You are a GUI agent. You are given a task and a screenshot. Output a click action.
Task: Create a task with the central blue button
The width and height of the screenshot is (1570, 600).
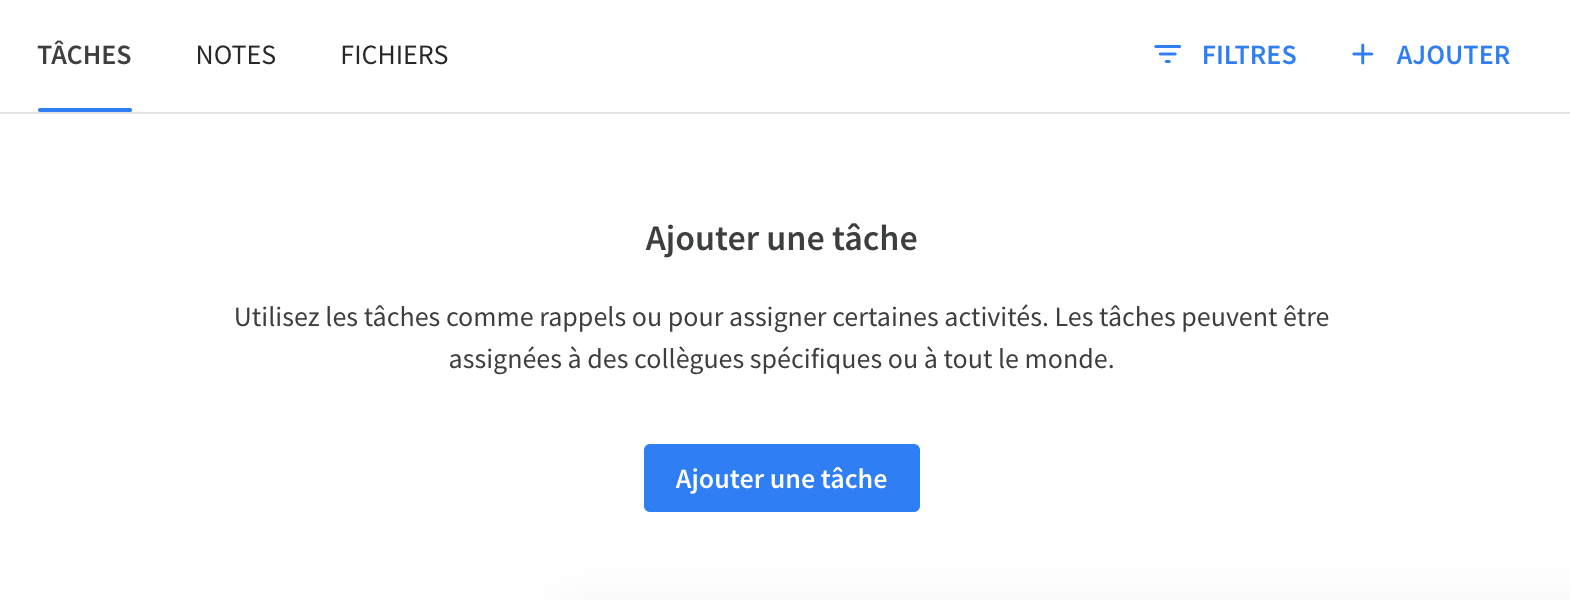click(x=782, y=478)
